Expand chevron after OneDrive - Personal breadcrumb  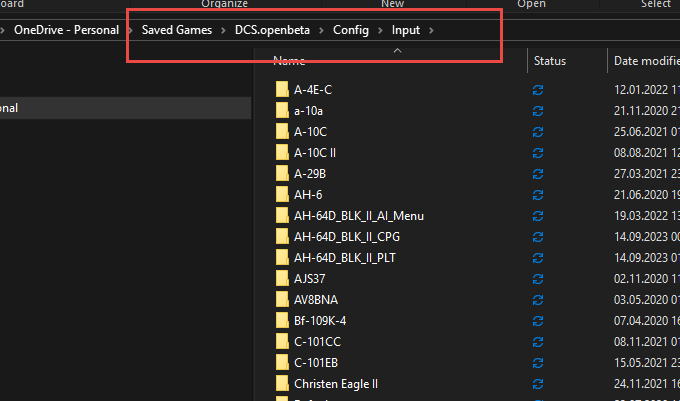tap(130, 30)
